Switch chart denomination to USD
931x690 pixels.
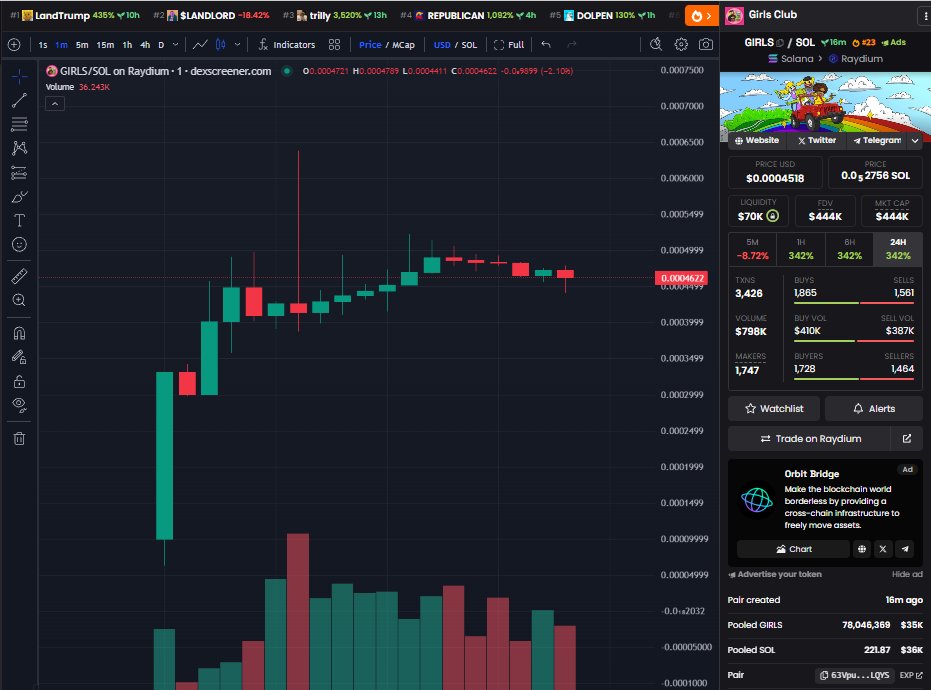click(x=442, y=45)
